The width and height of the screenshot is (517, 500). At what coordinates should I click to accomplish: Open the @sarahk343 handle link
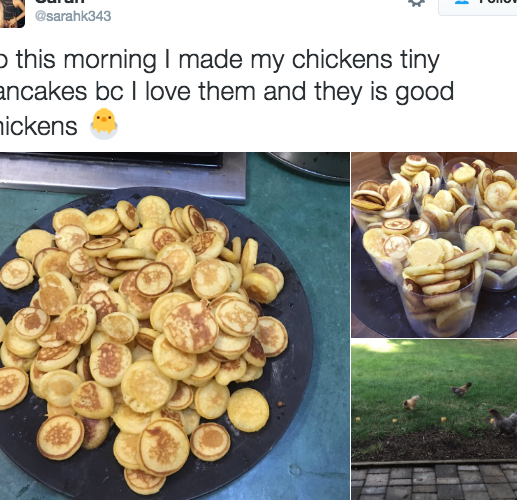tap(73, 16)
